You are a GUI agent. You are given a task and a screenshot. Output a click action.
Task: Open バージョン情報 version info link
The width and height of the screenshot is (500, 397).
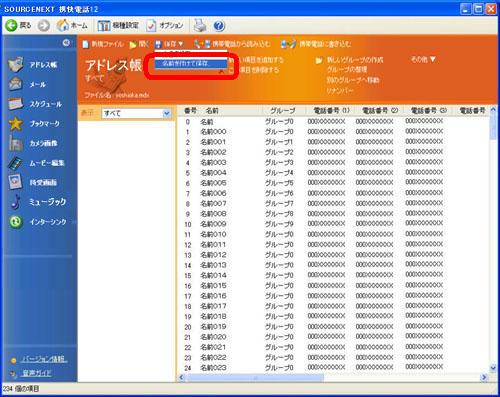pos(44,359)
